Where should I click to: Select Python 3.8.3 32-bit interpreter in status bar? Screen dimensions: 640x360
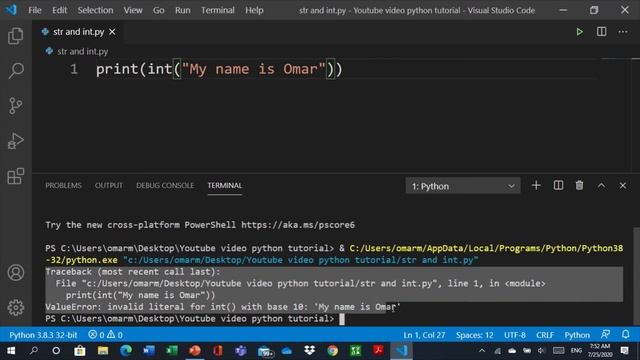click(43, 335)
